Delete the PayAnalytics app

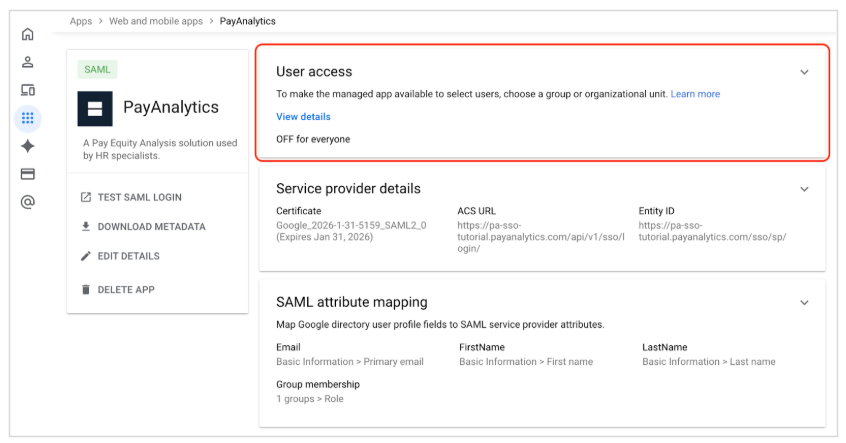pyautogui.click(x=125, y=290)
